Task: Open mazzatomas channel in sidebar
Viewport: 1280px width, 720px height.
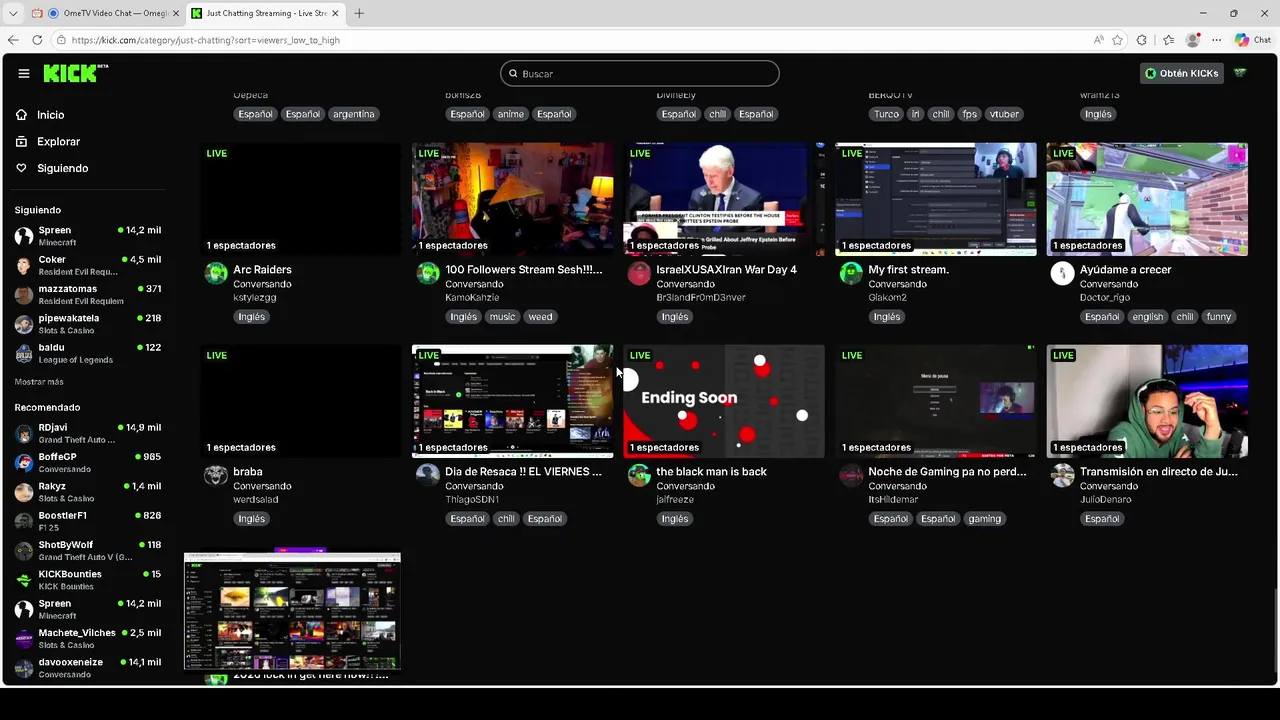Action: (88, 294)
